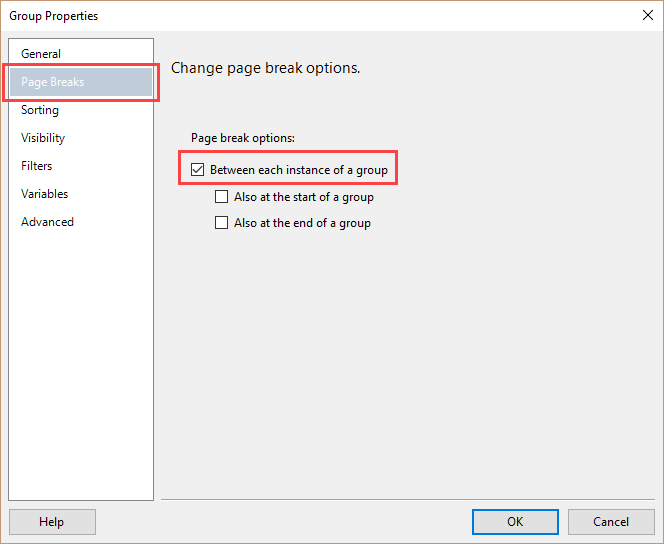Screen dimensions: 664x544
Task: Enable the Also at start checkbox
Action: pos(221,196)
